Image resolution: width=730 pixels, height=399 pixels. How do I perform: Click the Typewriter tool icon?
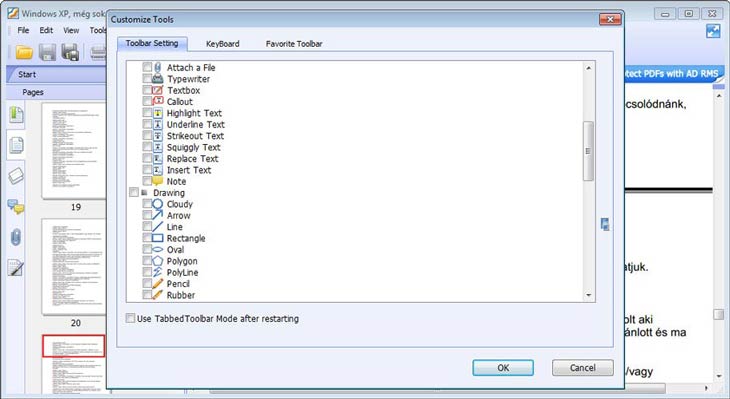(x=158, y=79)
